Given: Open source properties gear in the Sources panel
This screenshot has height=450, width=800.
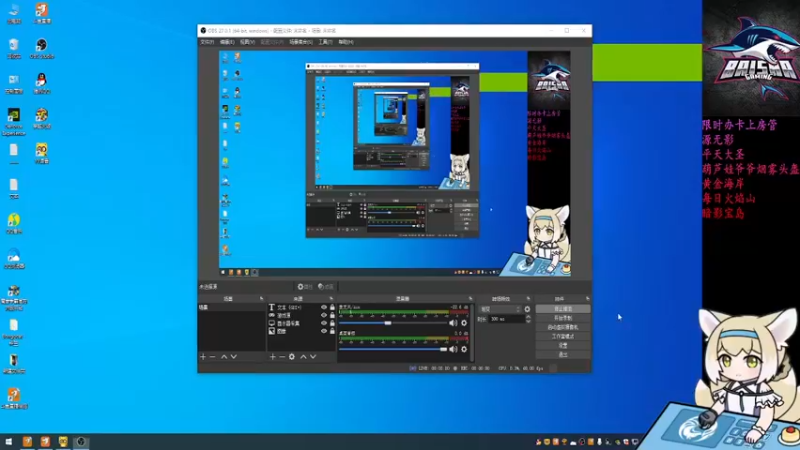Looking at the screenshot, I should 292,357.
